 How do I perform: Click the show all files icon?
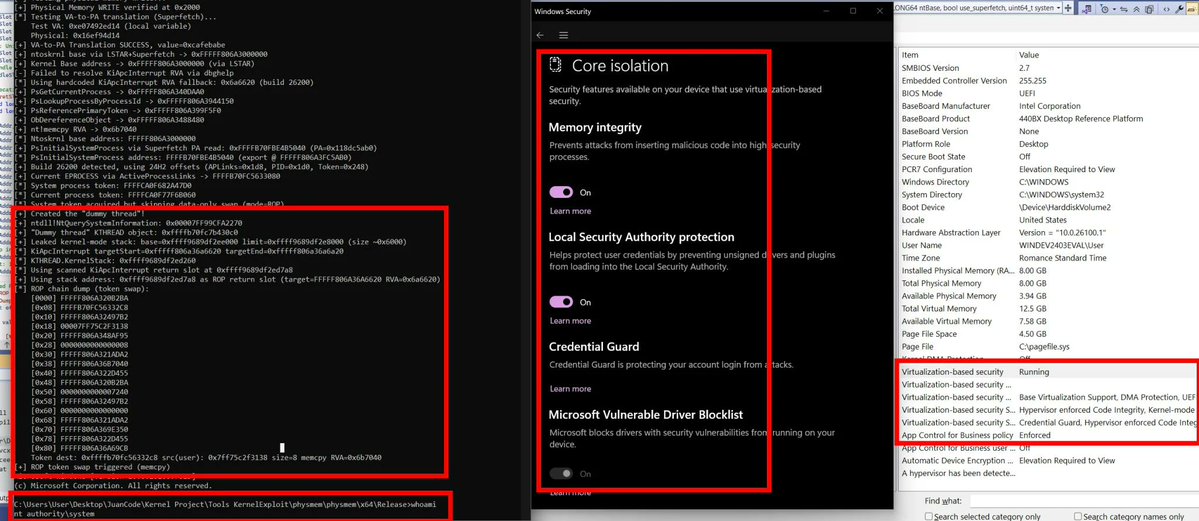1149,9
